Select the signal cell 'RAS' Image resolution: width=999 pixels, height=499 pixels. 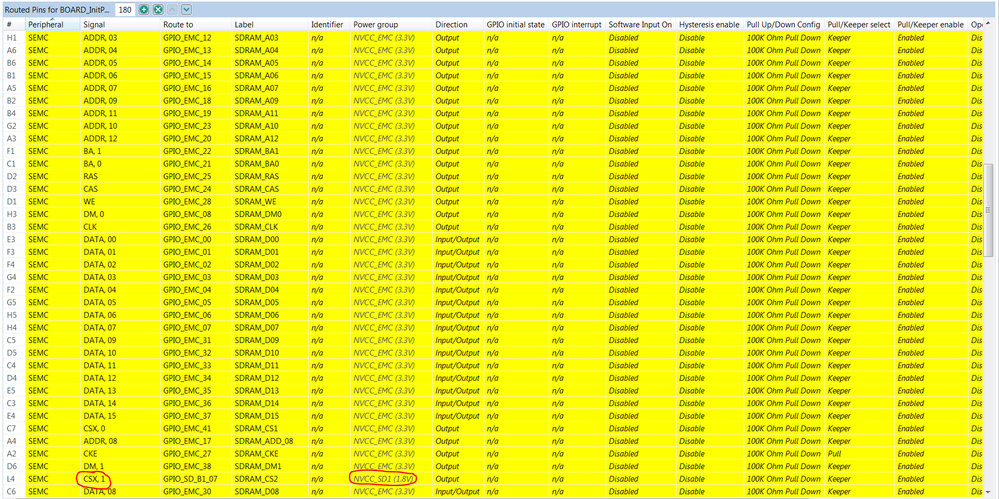tap(90, 177)
